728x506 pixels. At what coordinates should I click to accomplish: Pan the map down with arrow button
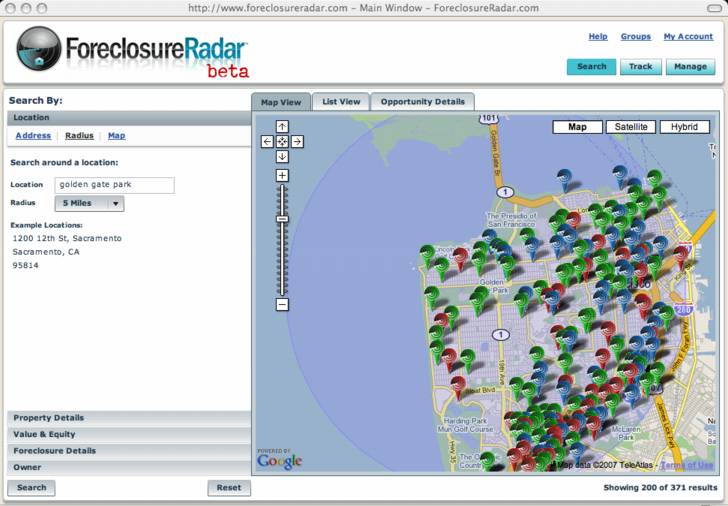click(x=282, y=157)
